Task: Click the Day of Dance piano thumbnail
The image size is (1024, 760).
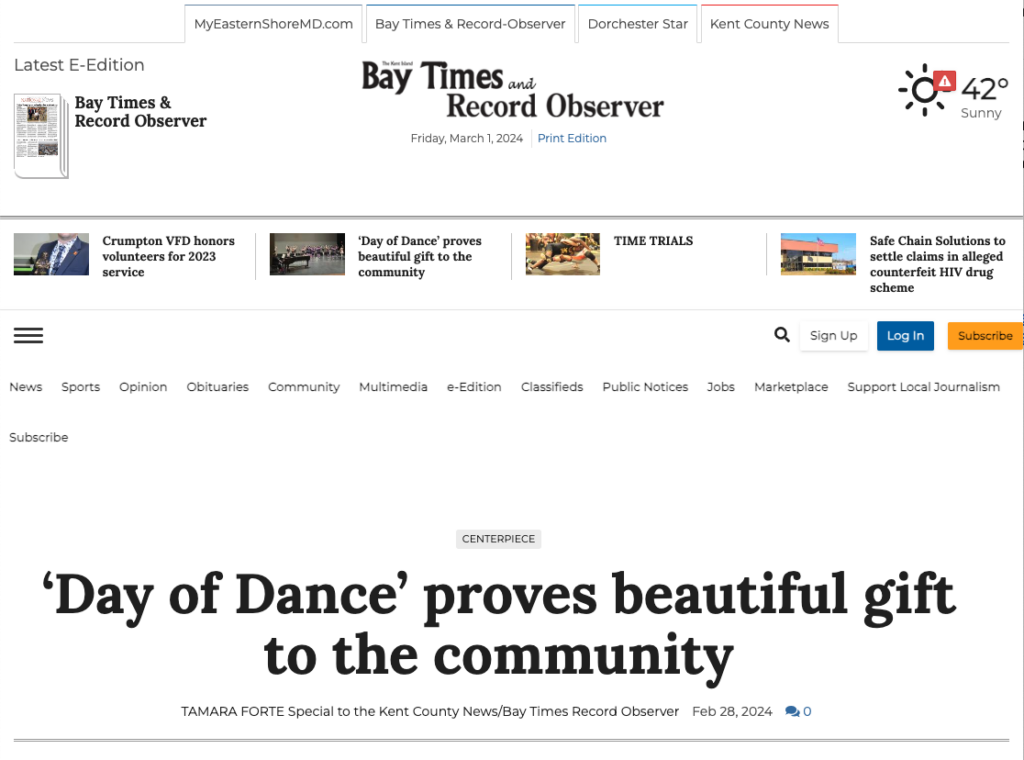Action: point(307,254)
